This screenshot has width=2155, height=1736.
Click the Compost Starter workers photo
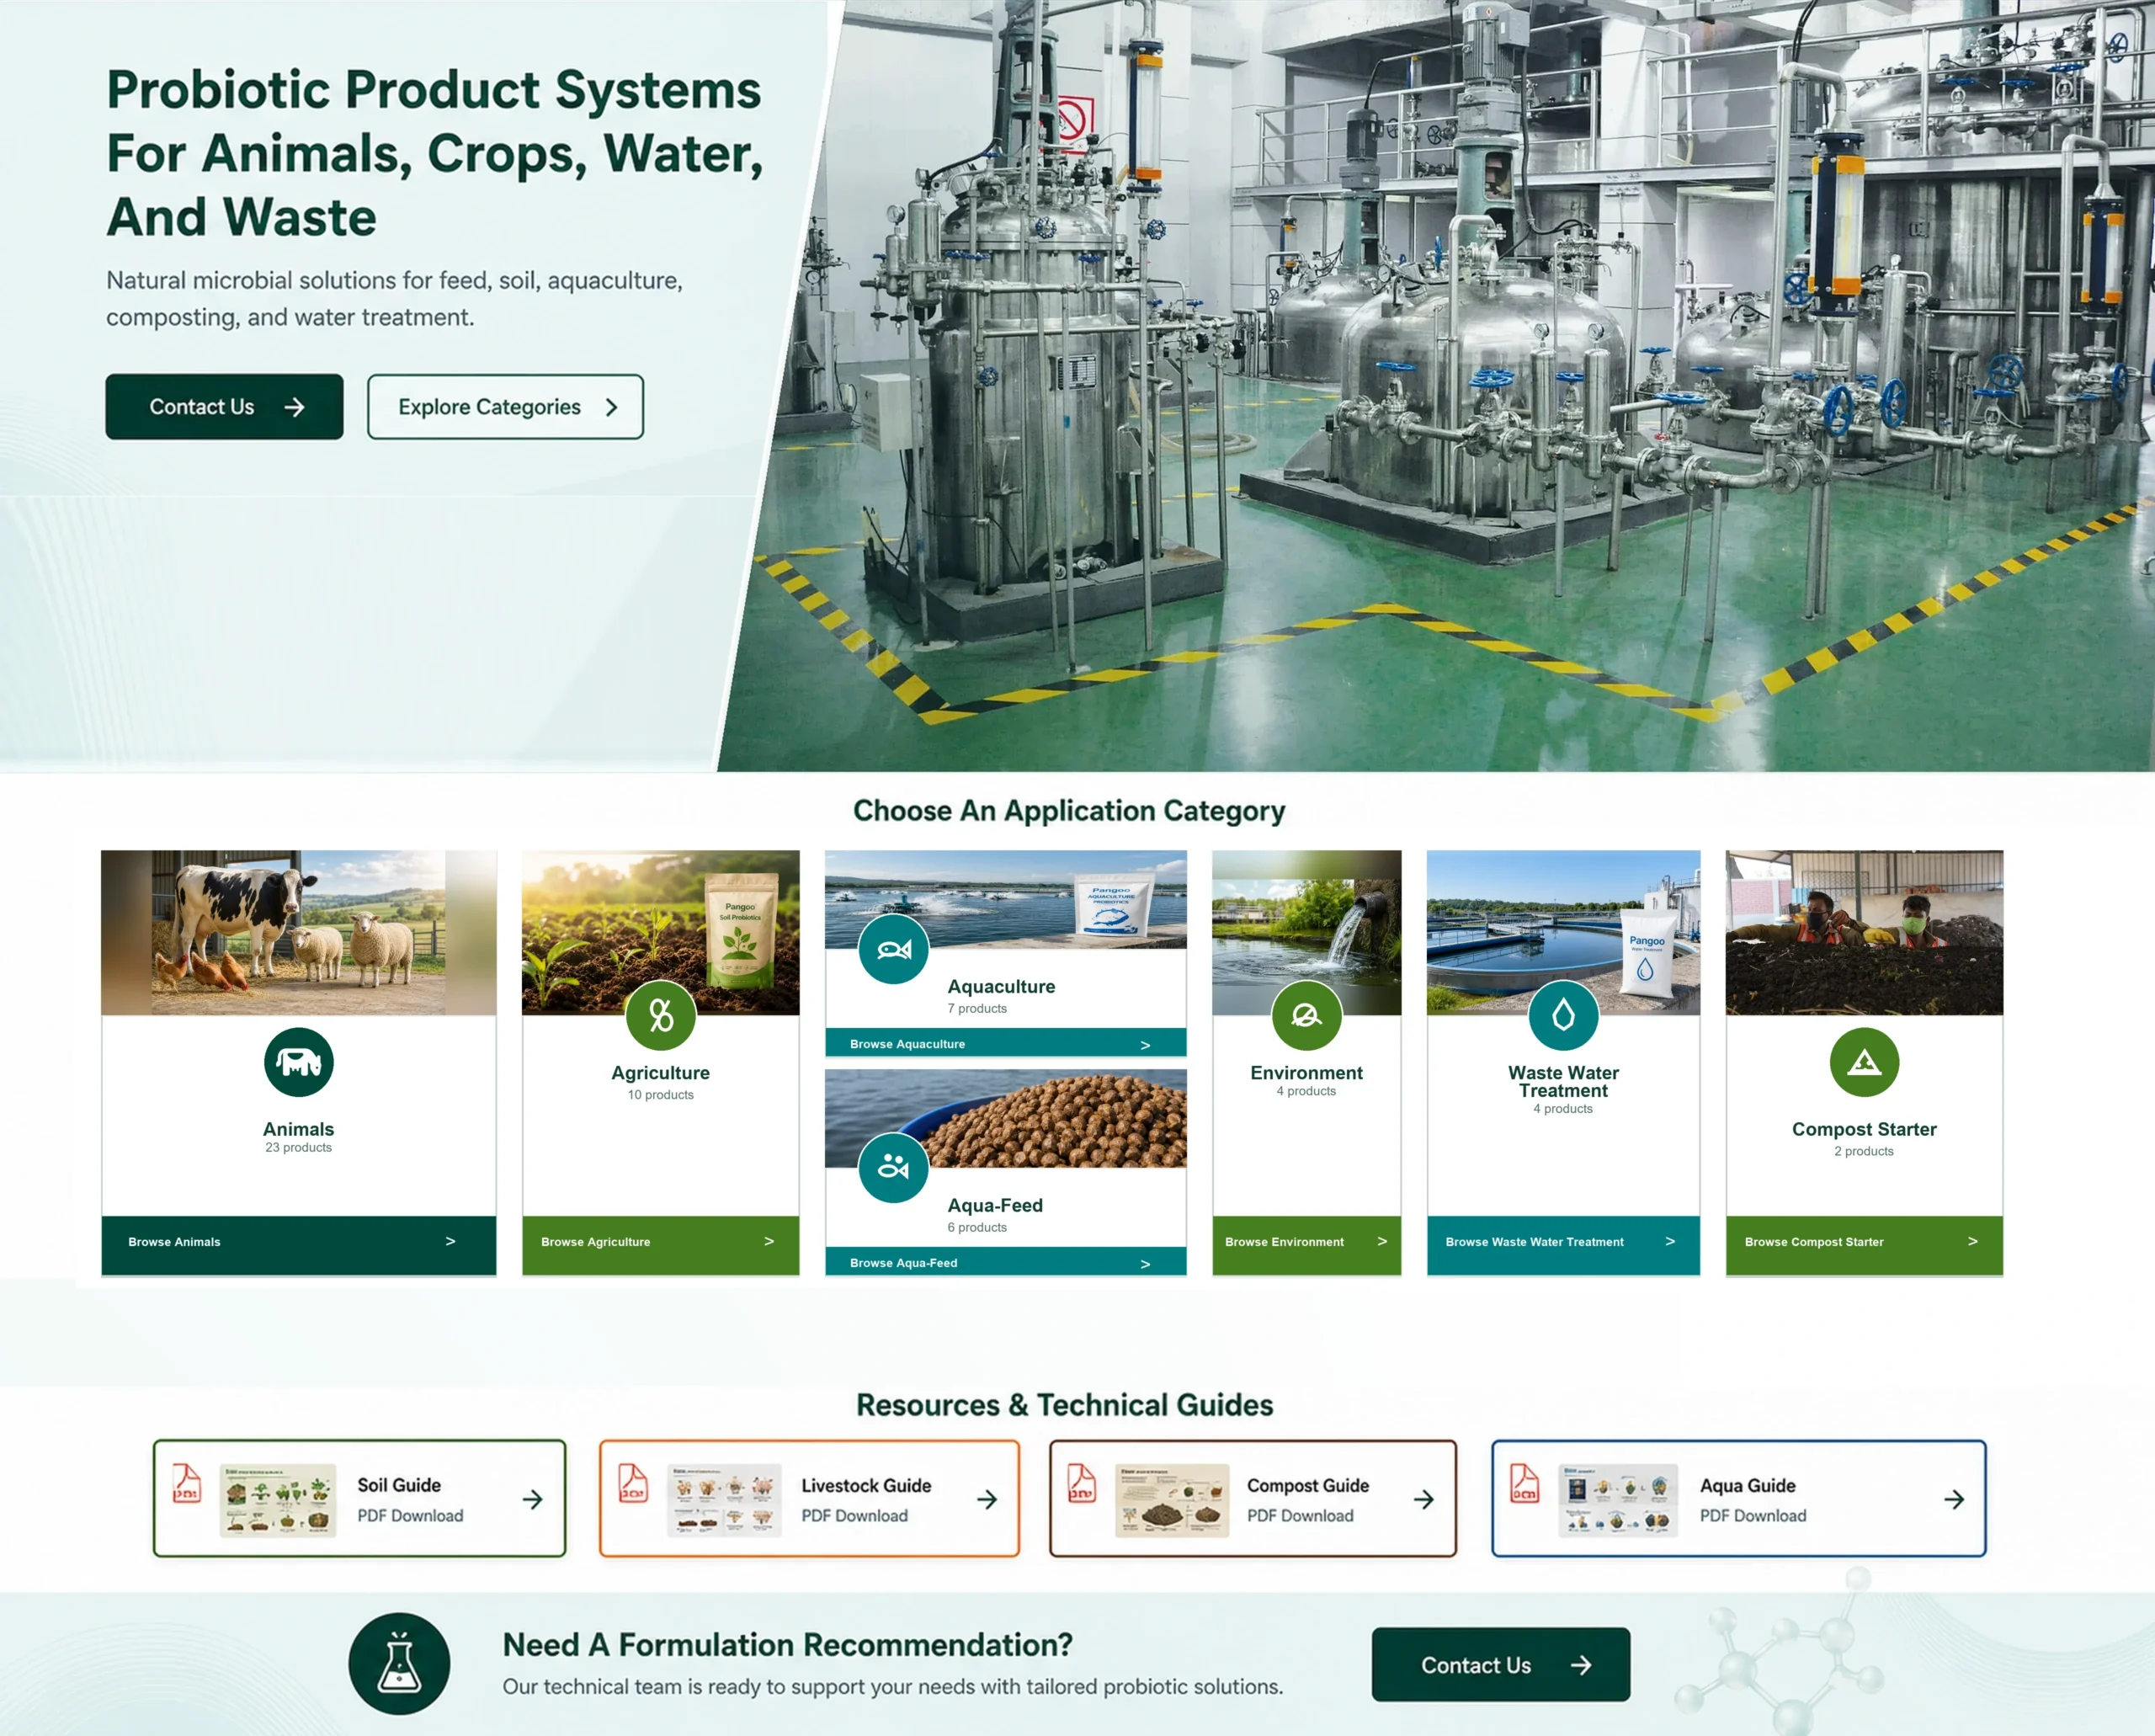(1864, 933)
